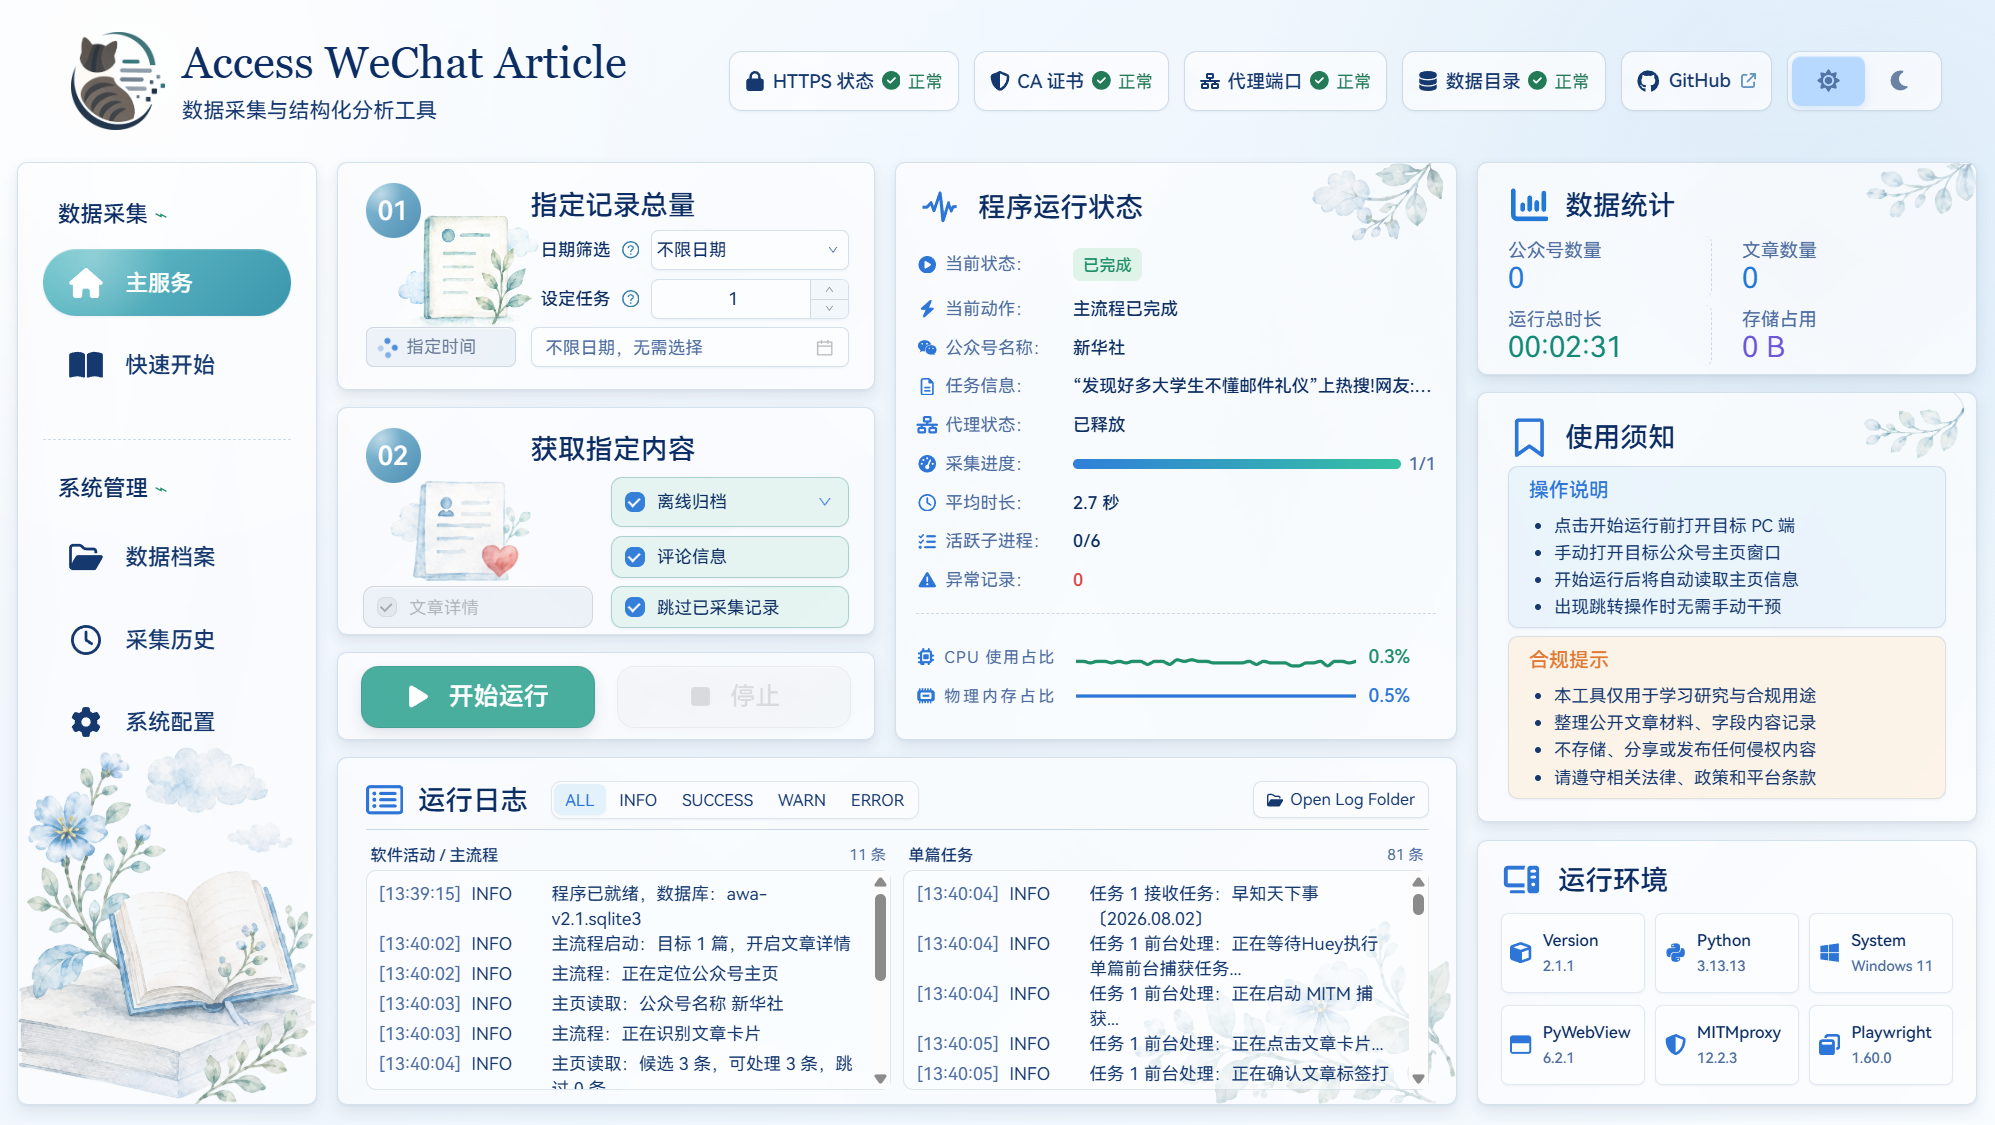Switch to light theme sun icon
The width and height of the screenshot is (1995, 1125).
(x=1828, y=81)
